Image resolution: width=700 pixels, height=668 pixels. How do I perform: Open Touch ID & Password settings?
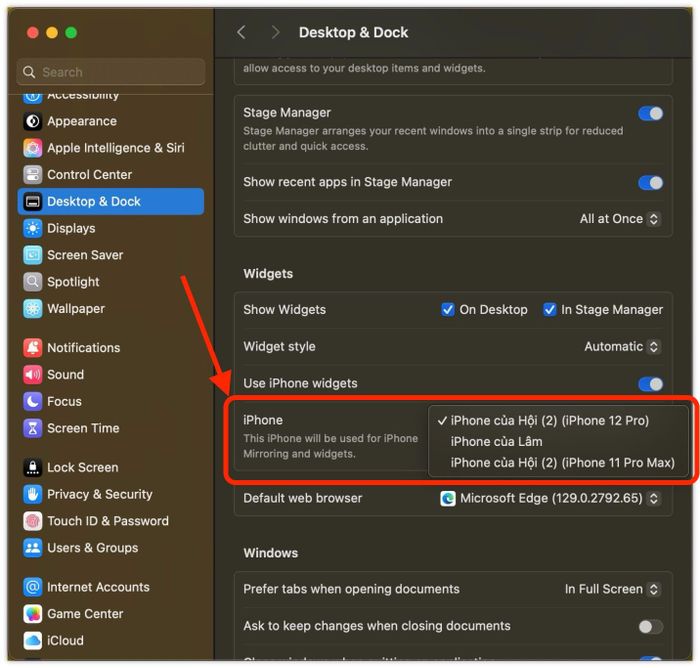click(107, 521)
